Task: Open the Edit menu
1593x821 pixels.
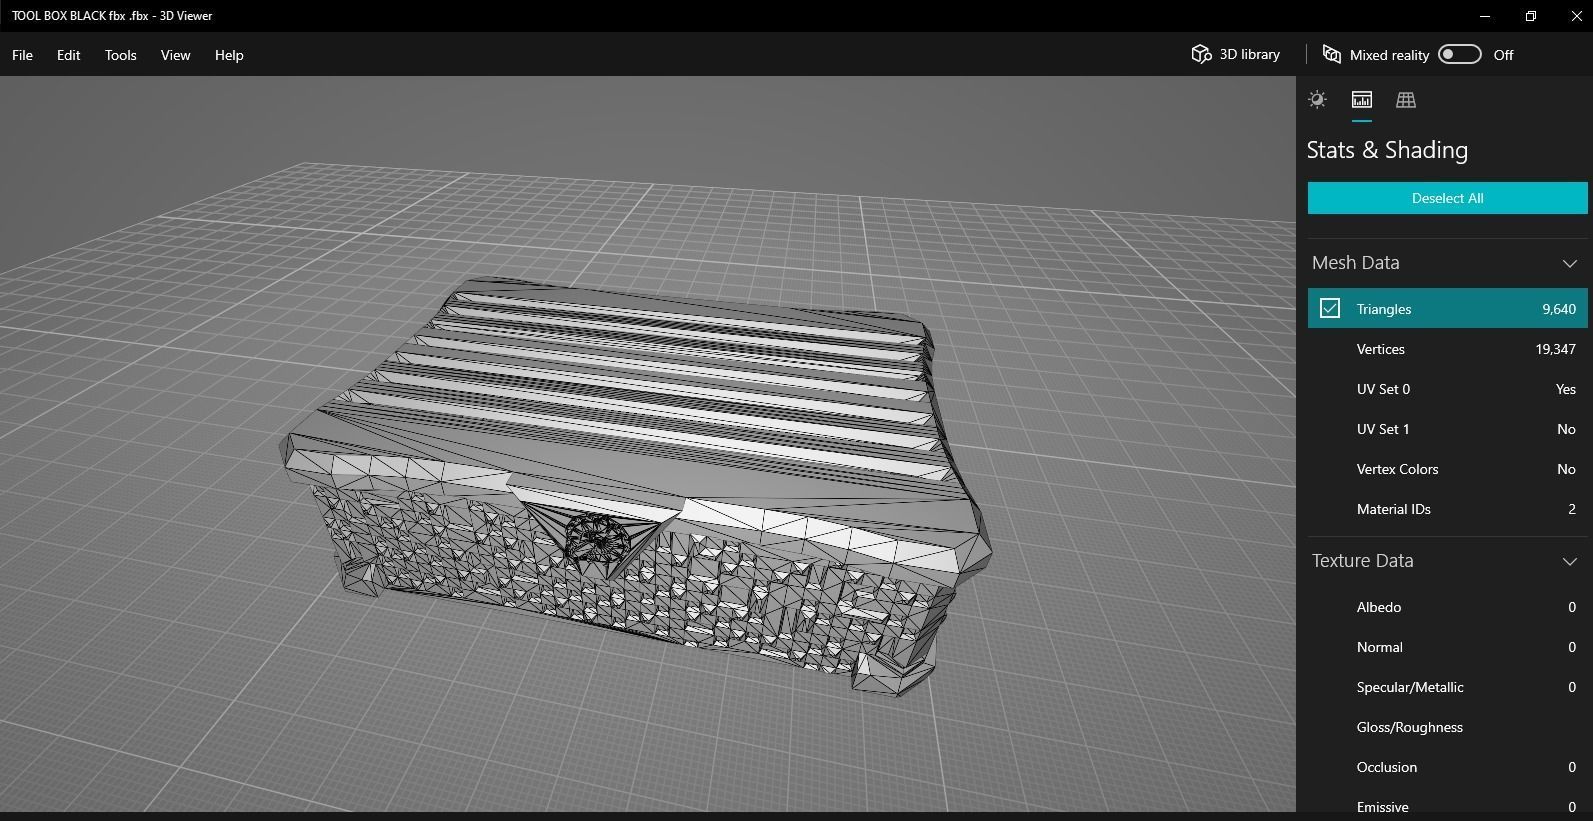Action: [x=68, y=55]
